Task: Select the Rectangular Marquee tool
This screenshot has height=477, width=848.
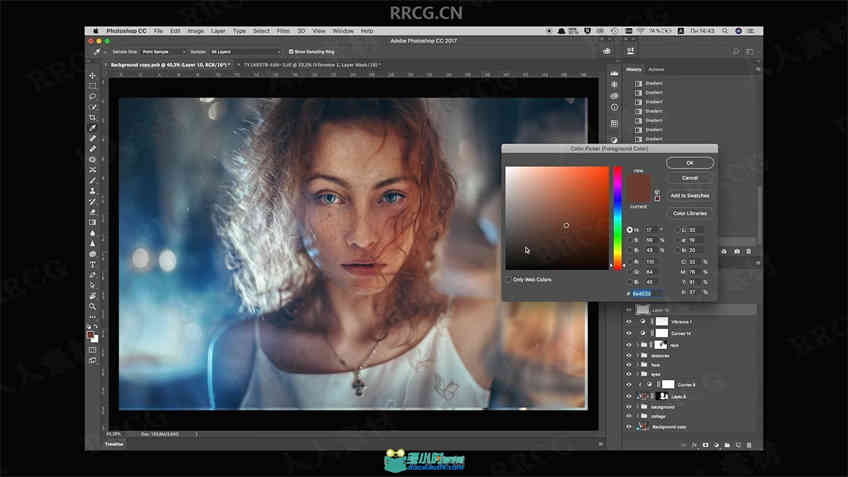Action: pos(92,86)
